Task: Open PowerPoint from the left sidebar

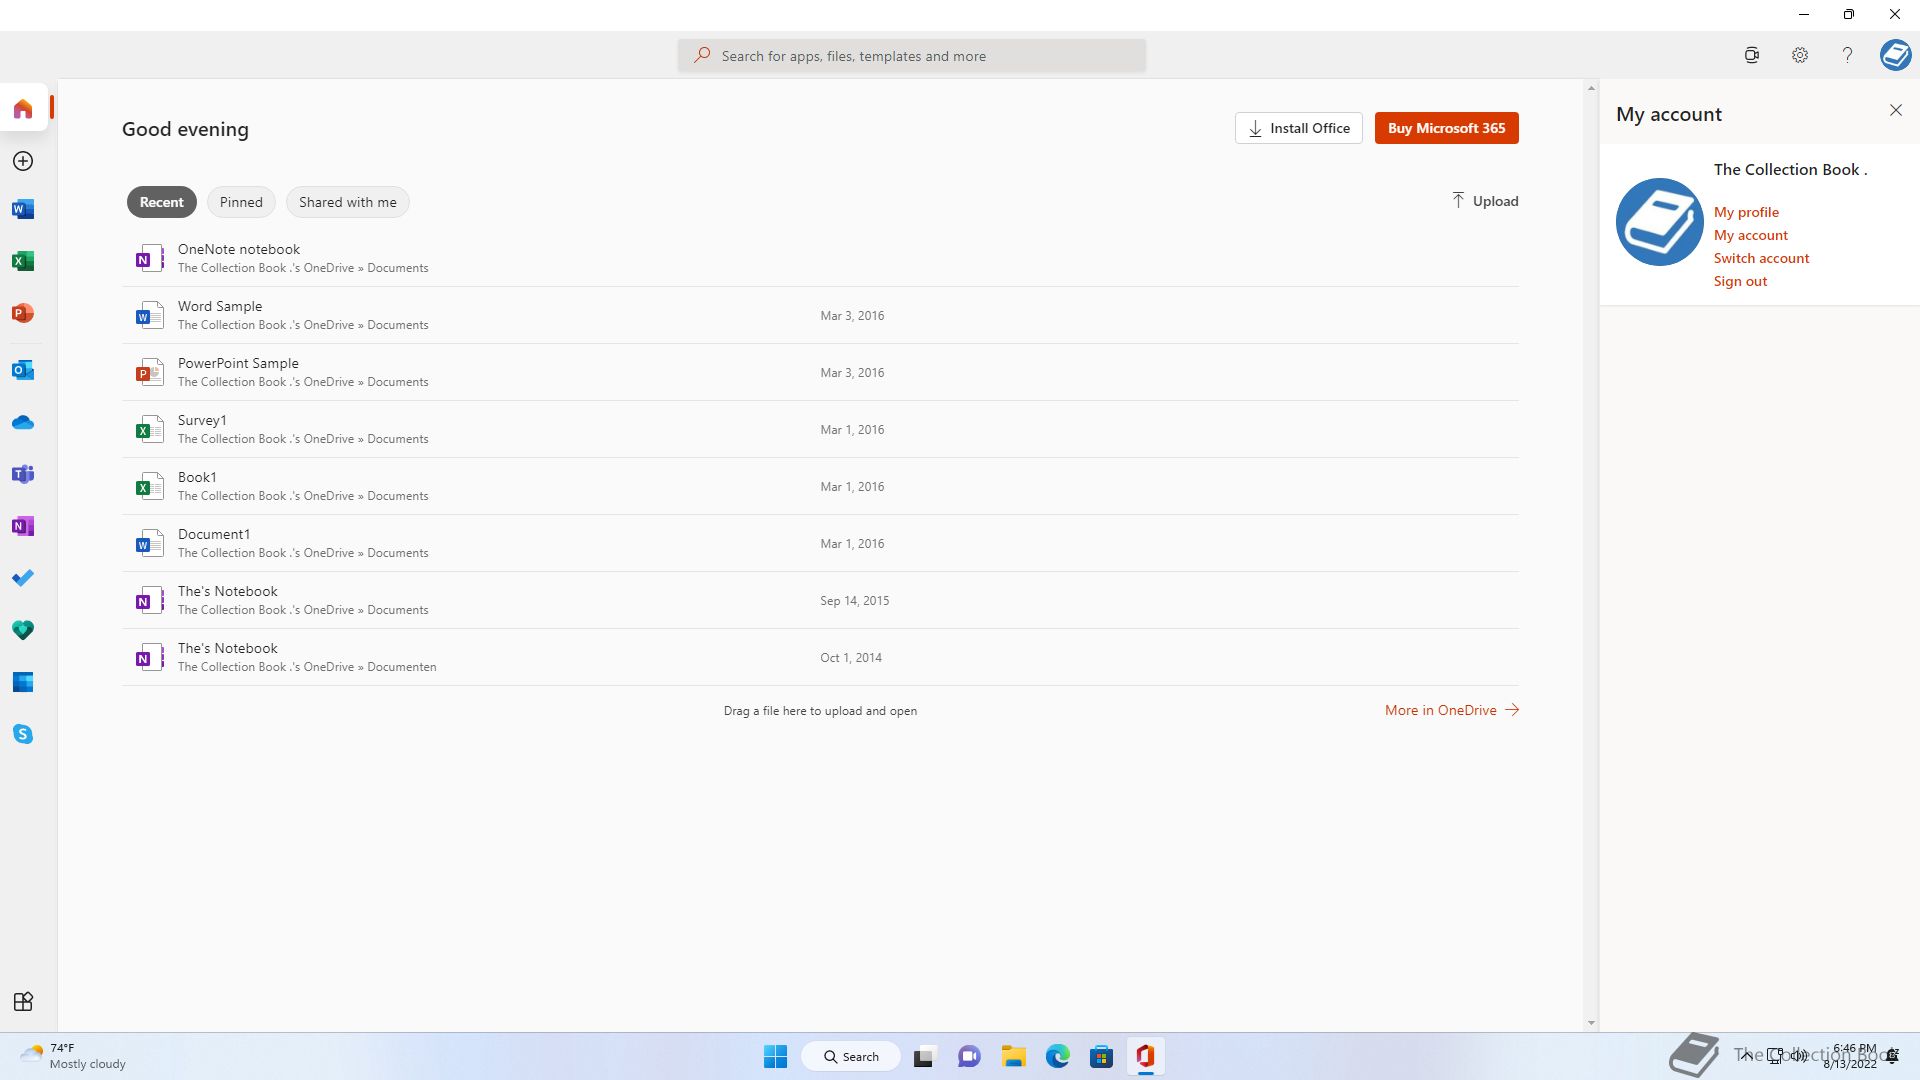Action: (23, 313)
